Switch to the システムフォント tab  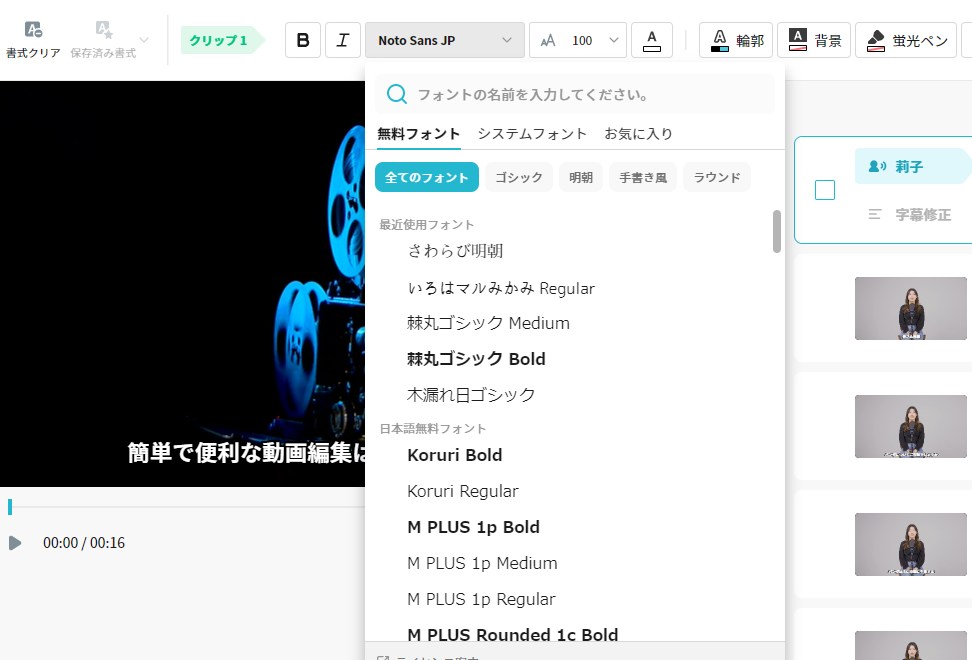coord(532,134)
